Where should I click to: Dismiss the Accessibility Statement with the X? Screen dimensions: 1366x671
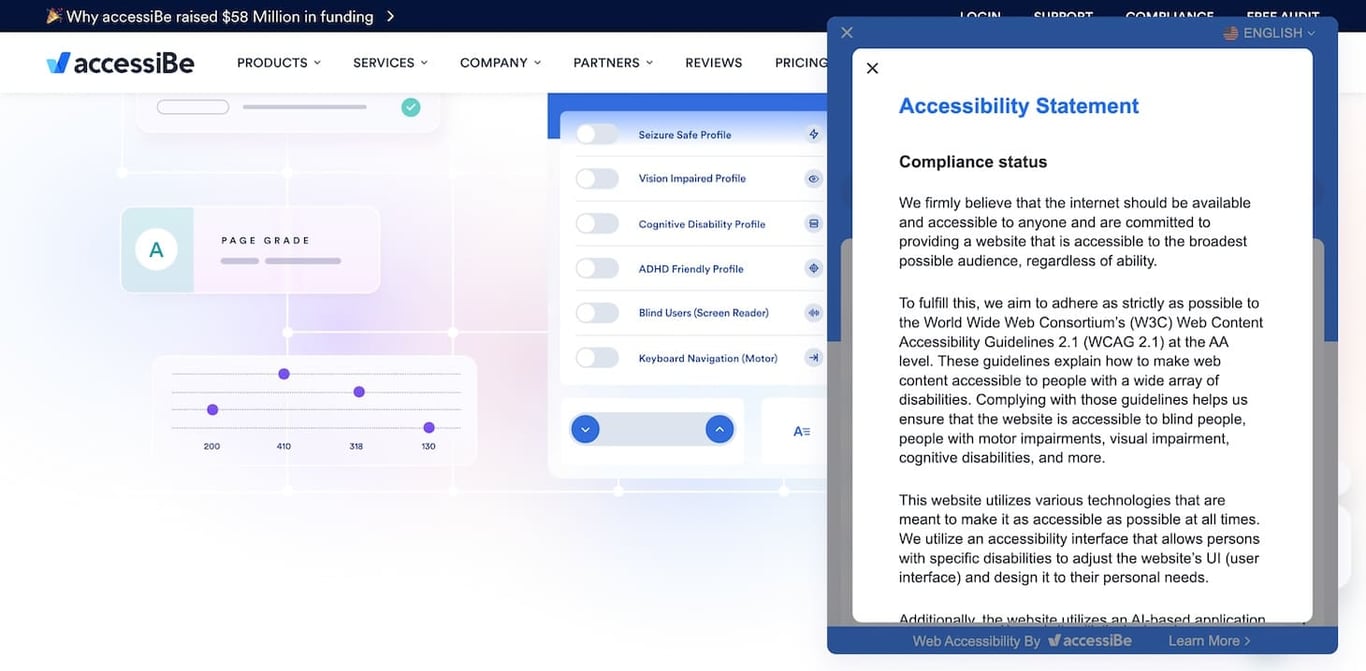872,67
